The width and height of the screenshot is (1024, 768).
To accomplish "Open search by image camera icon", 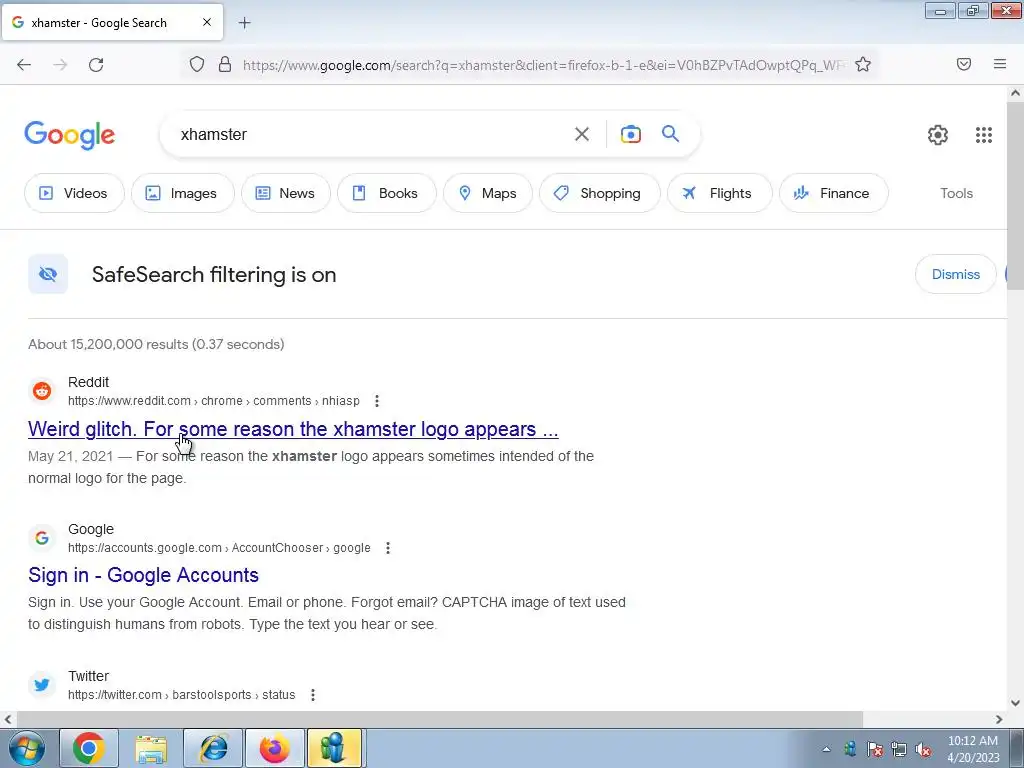I will (x=630, y=134).
